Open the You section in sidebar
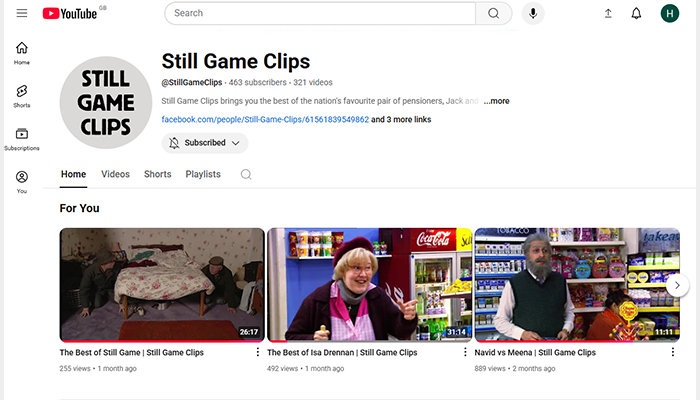 pos(21,182)
